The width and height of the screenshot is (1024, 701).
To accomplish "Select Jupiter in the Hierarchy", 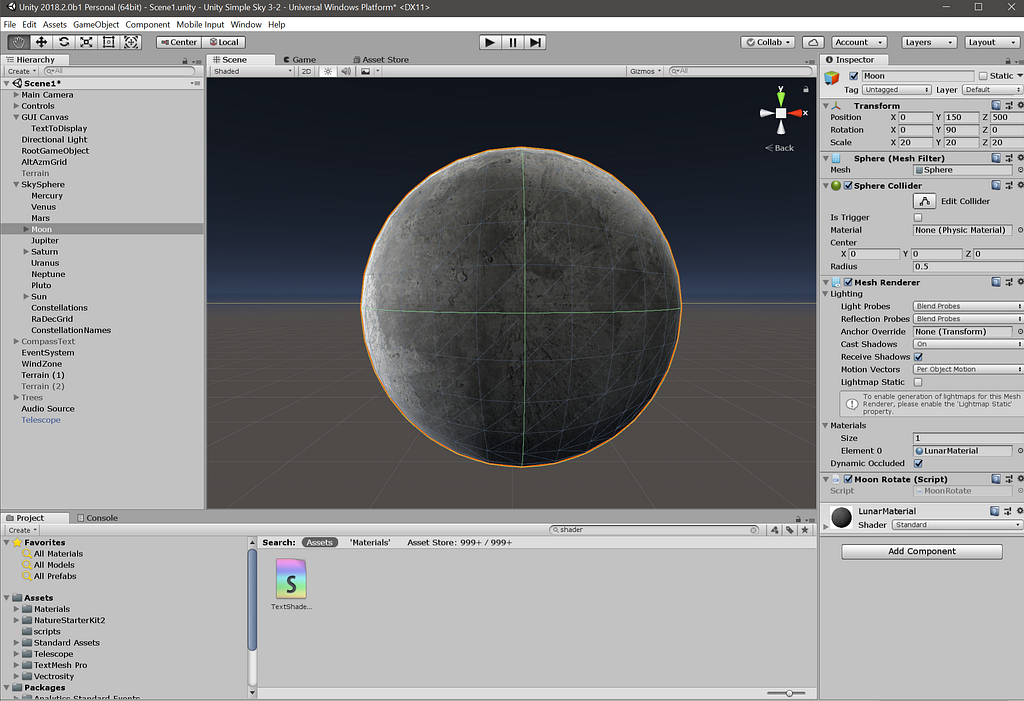I will (x=45, y=241).
